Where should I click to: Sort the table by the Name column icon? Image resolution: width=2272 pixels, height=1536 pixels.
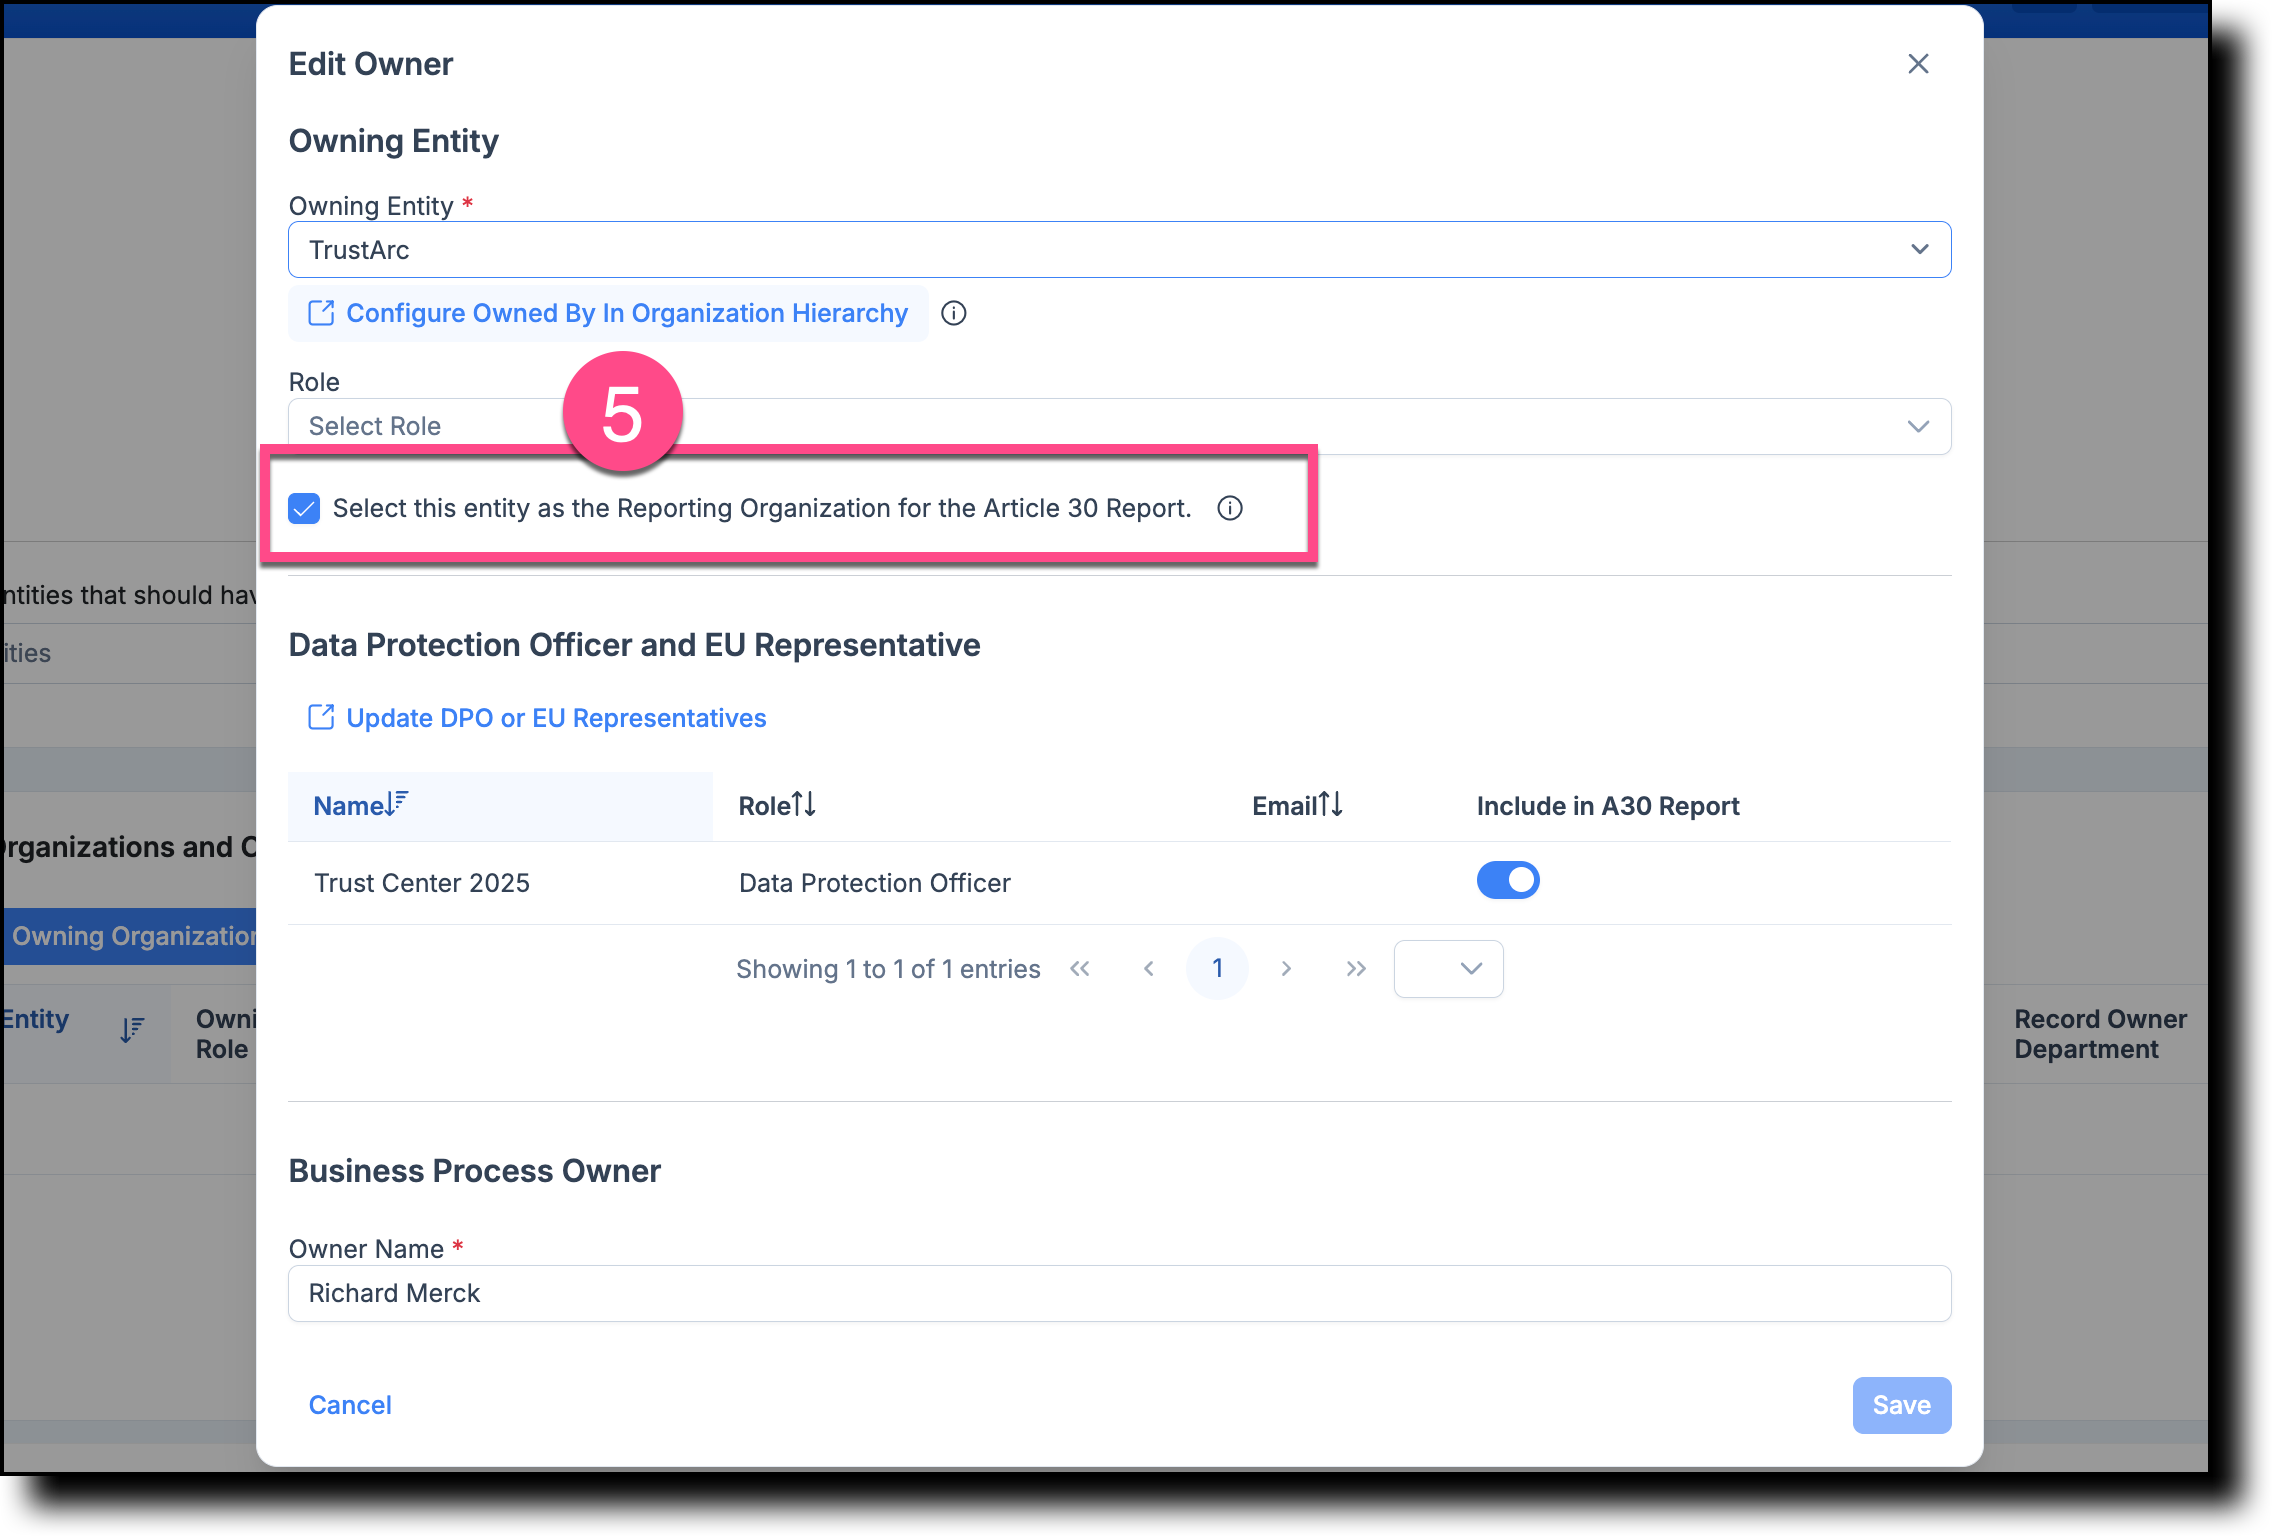395,800
